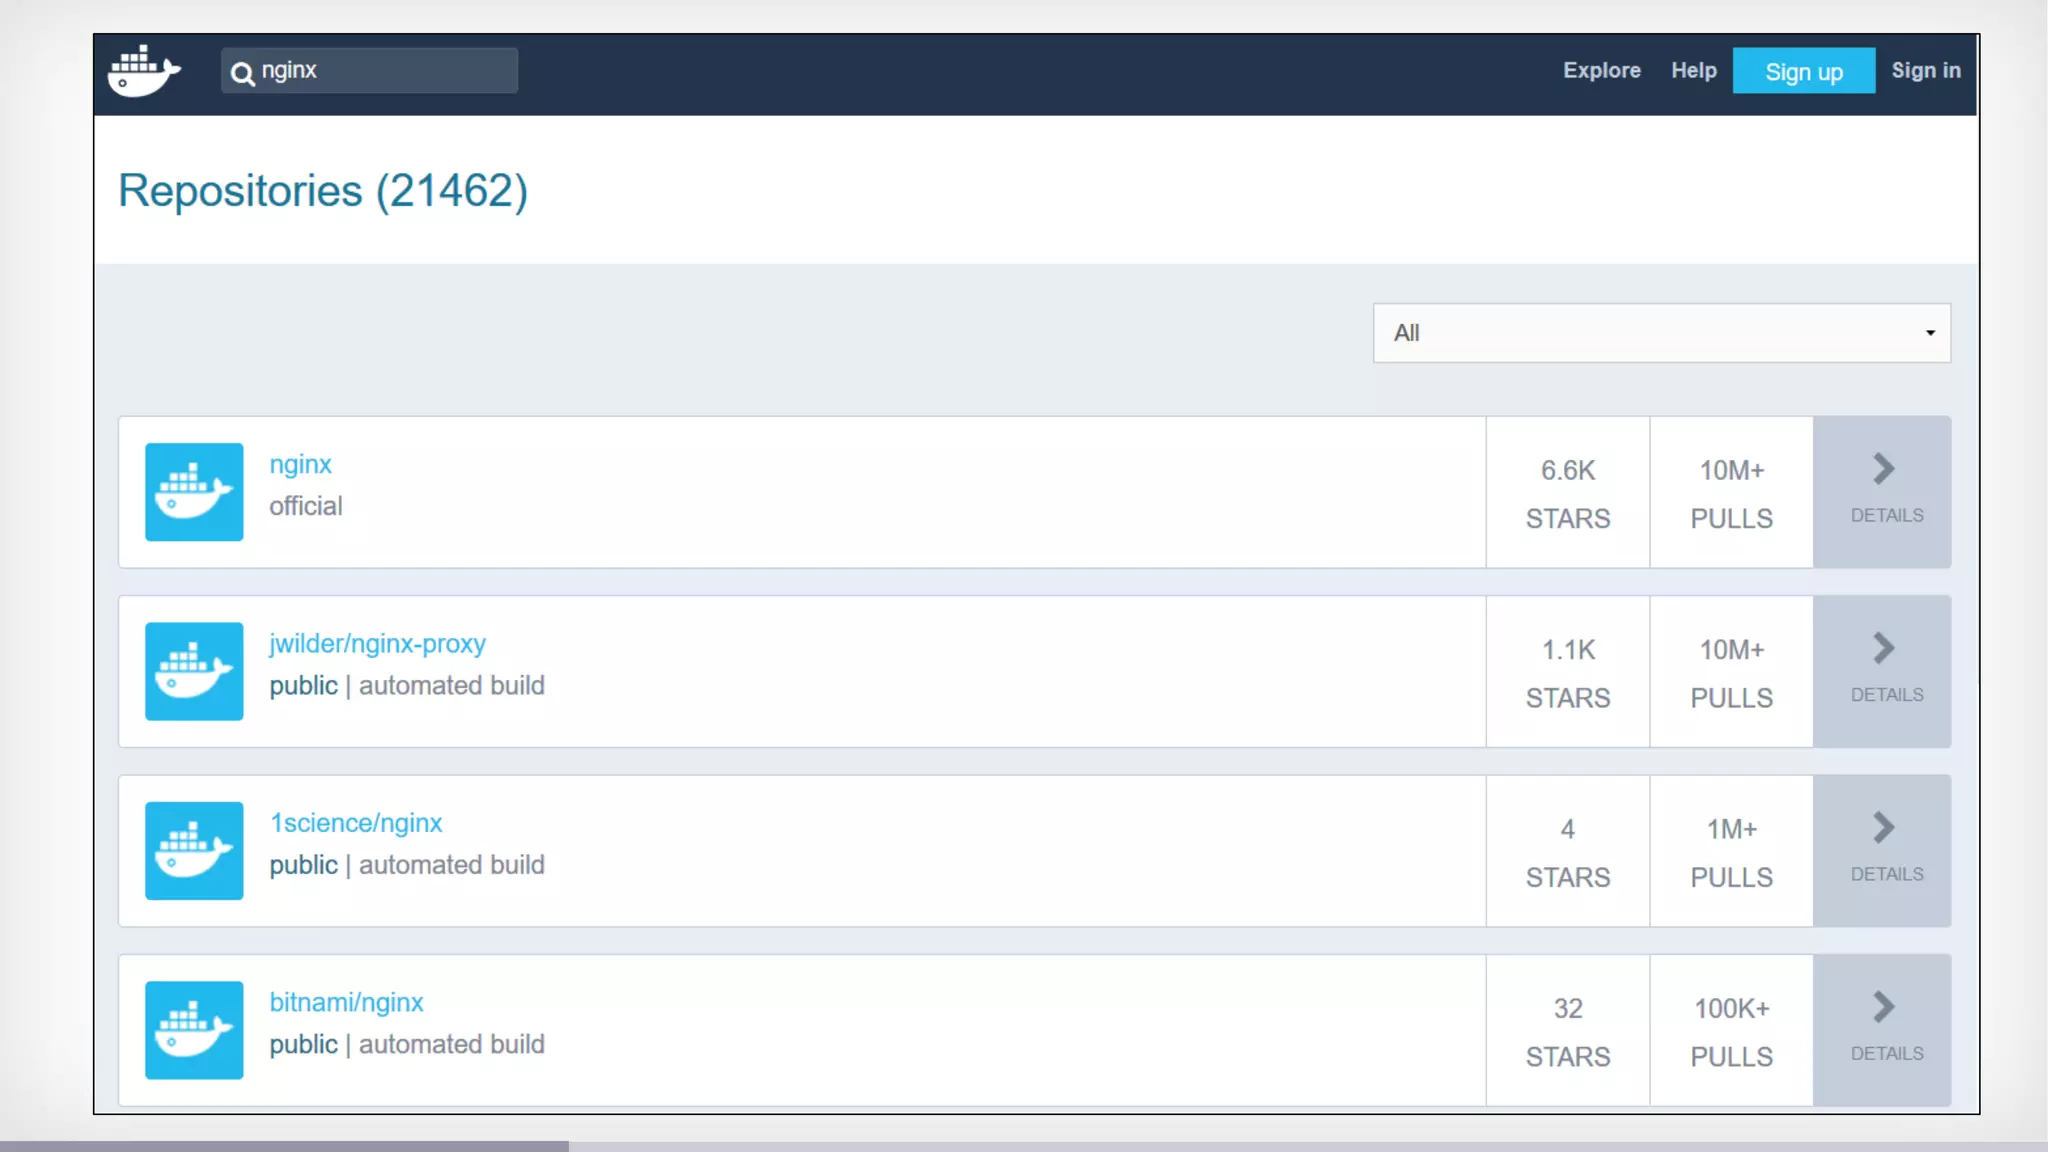Screen dimensions: 2048x1152
Task: Open details chevron for nginx official
Action: (1883, 470)
